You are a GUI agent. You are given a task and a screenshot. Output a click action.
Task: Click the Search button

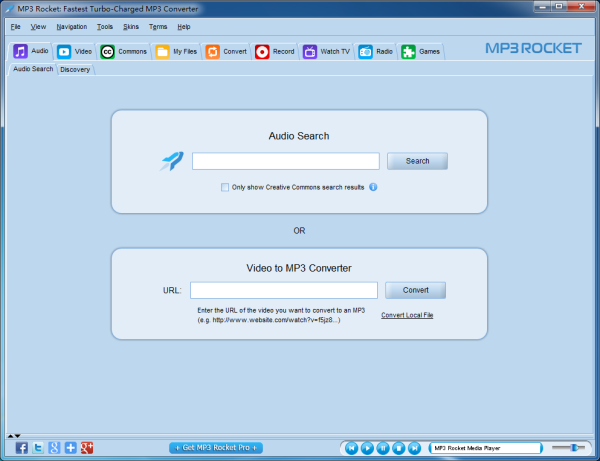coord(417,161)
